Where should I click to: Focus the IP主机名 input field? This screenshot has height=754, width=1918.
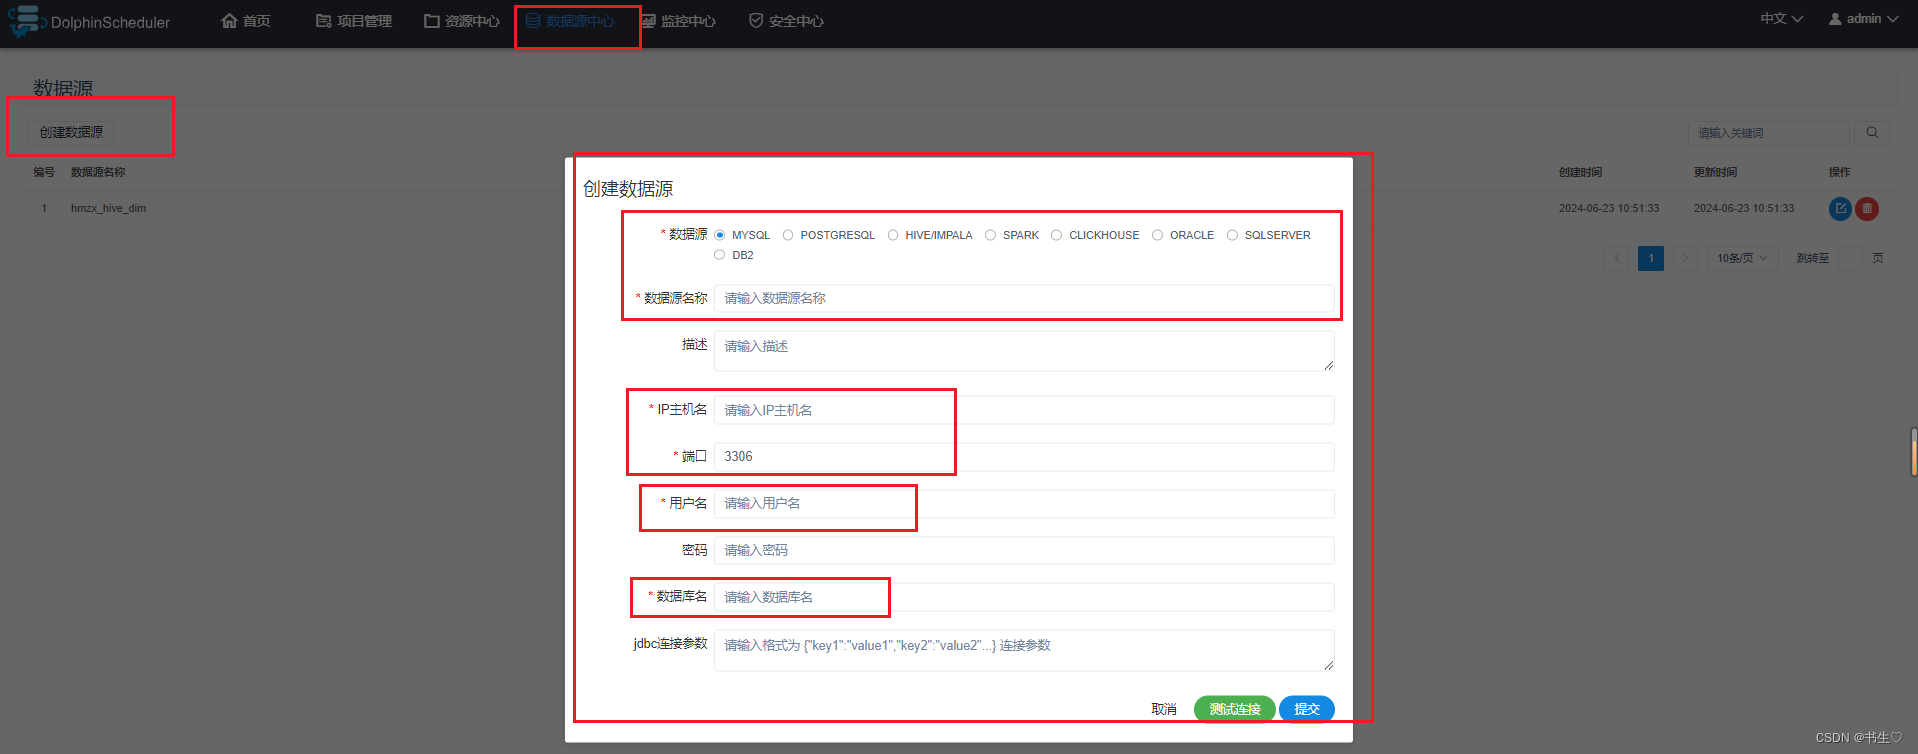point(1024,410)
